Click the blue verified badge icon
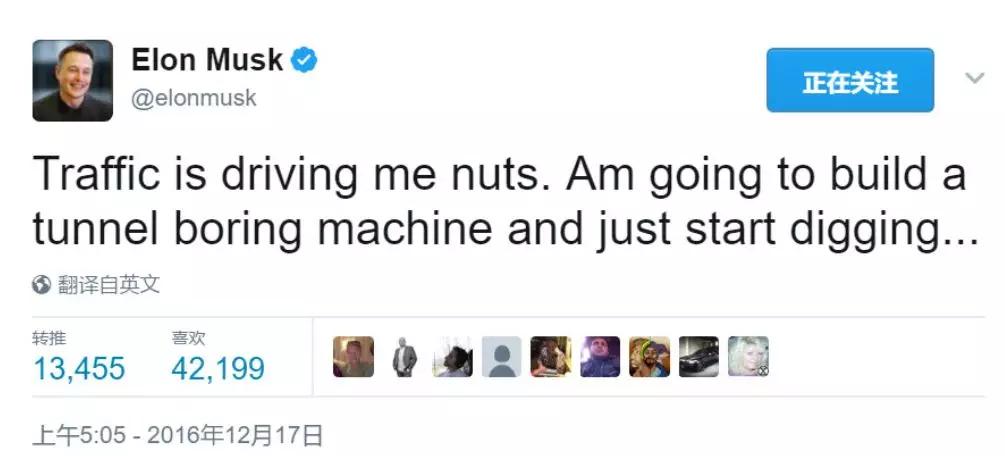 click(305, 60)
